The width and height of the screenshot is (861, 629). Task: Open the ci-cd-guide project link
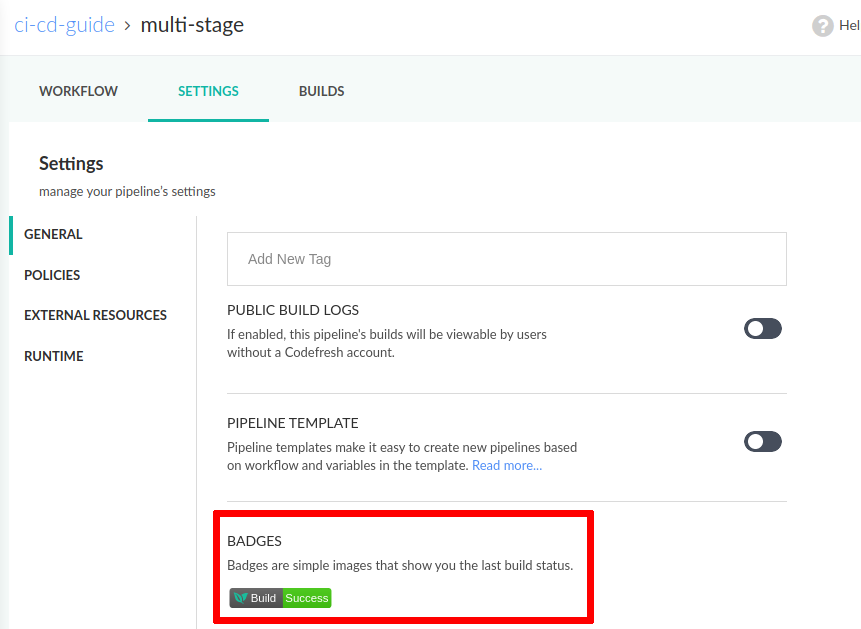click(x=64, y=25)
